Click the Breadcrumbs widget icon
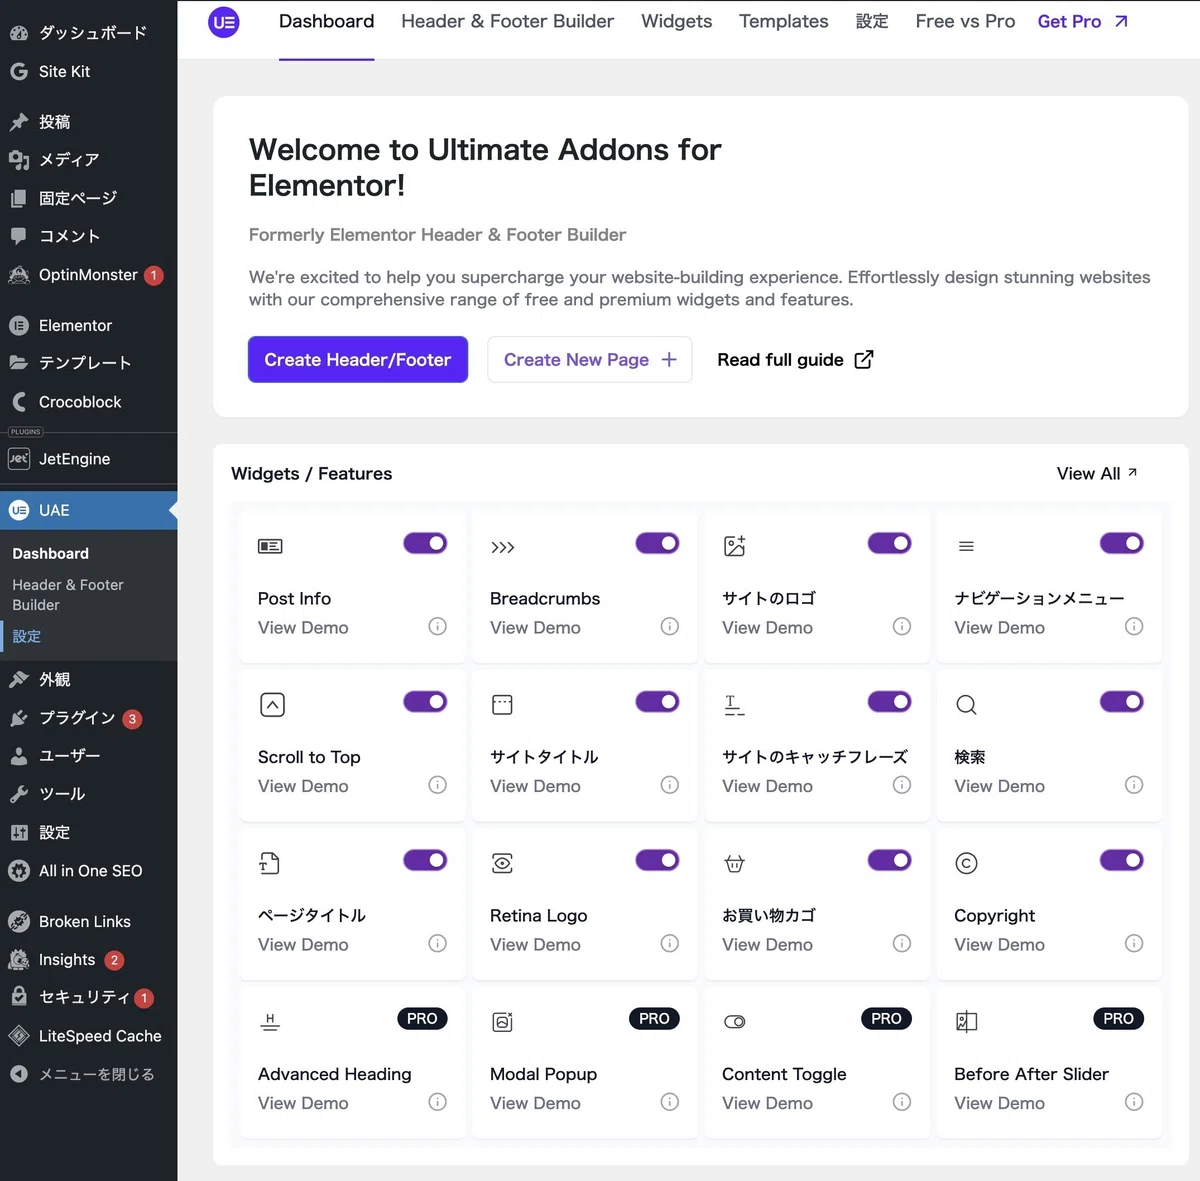1200x1181 pixels. point(503,547)
